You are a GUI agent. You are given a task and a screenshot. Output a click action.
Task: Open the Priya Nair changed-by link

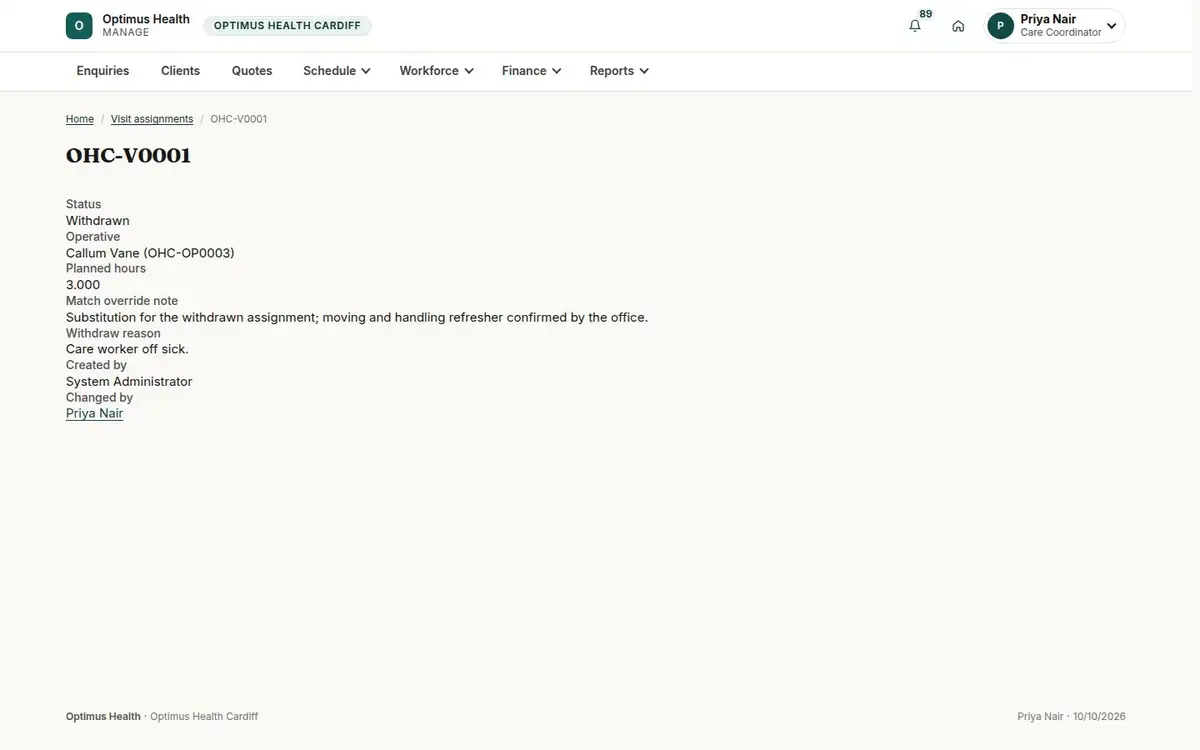(x=95, y=413)
